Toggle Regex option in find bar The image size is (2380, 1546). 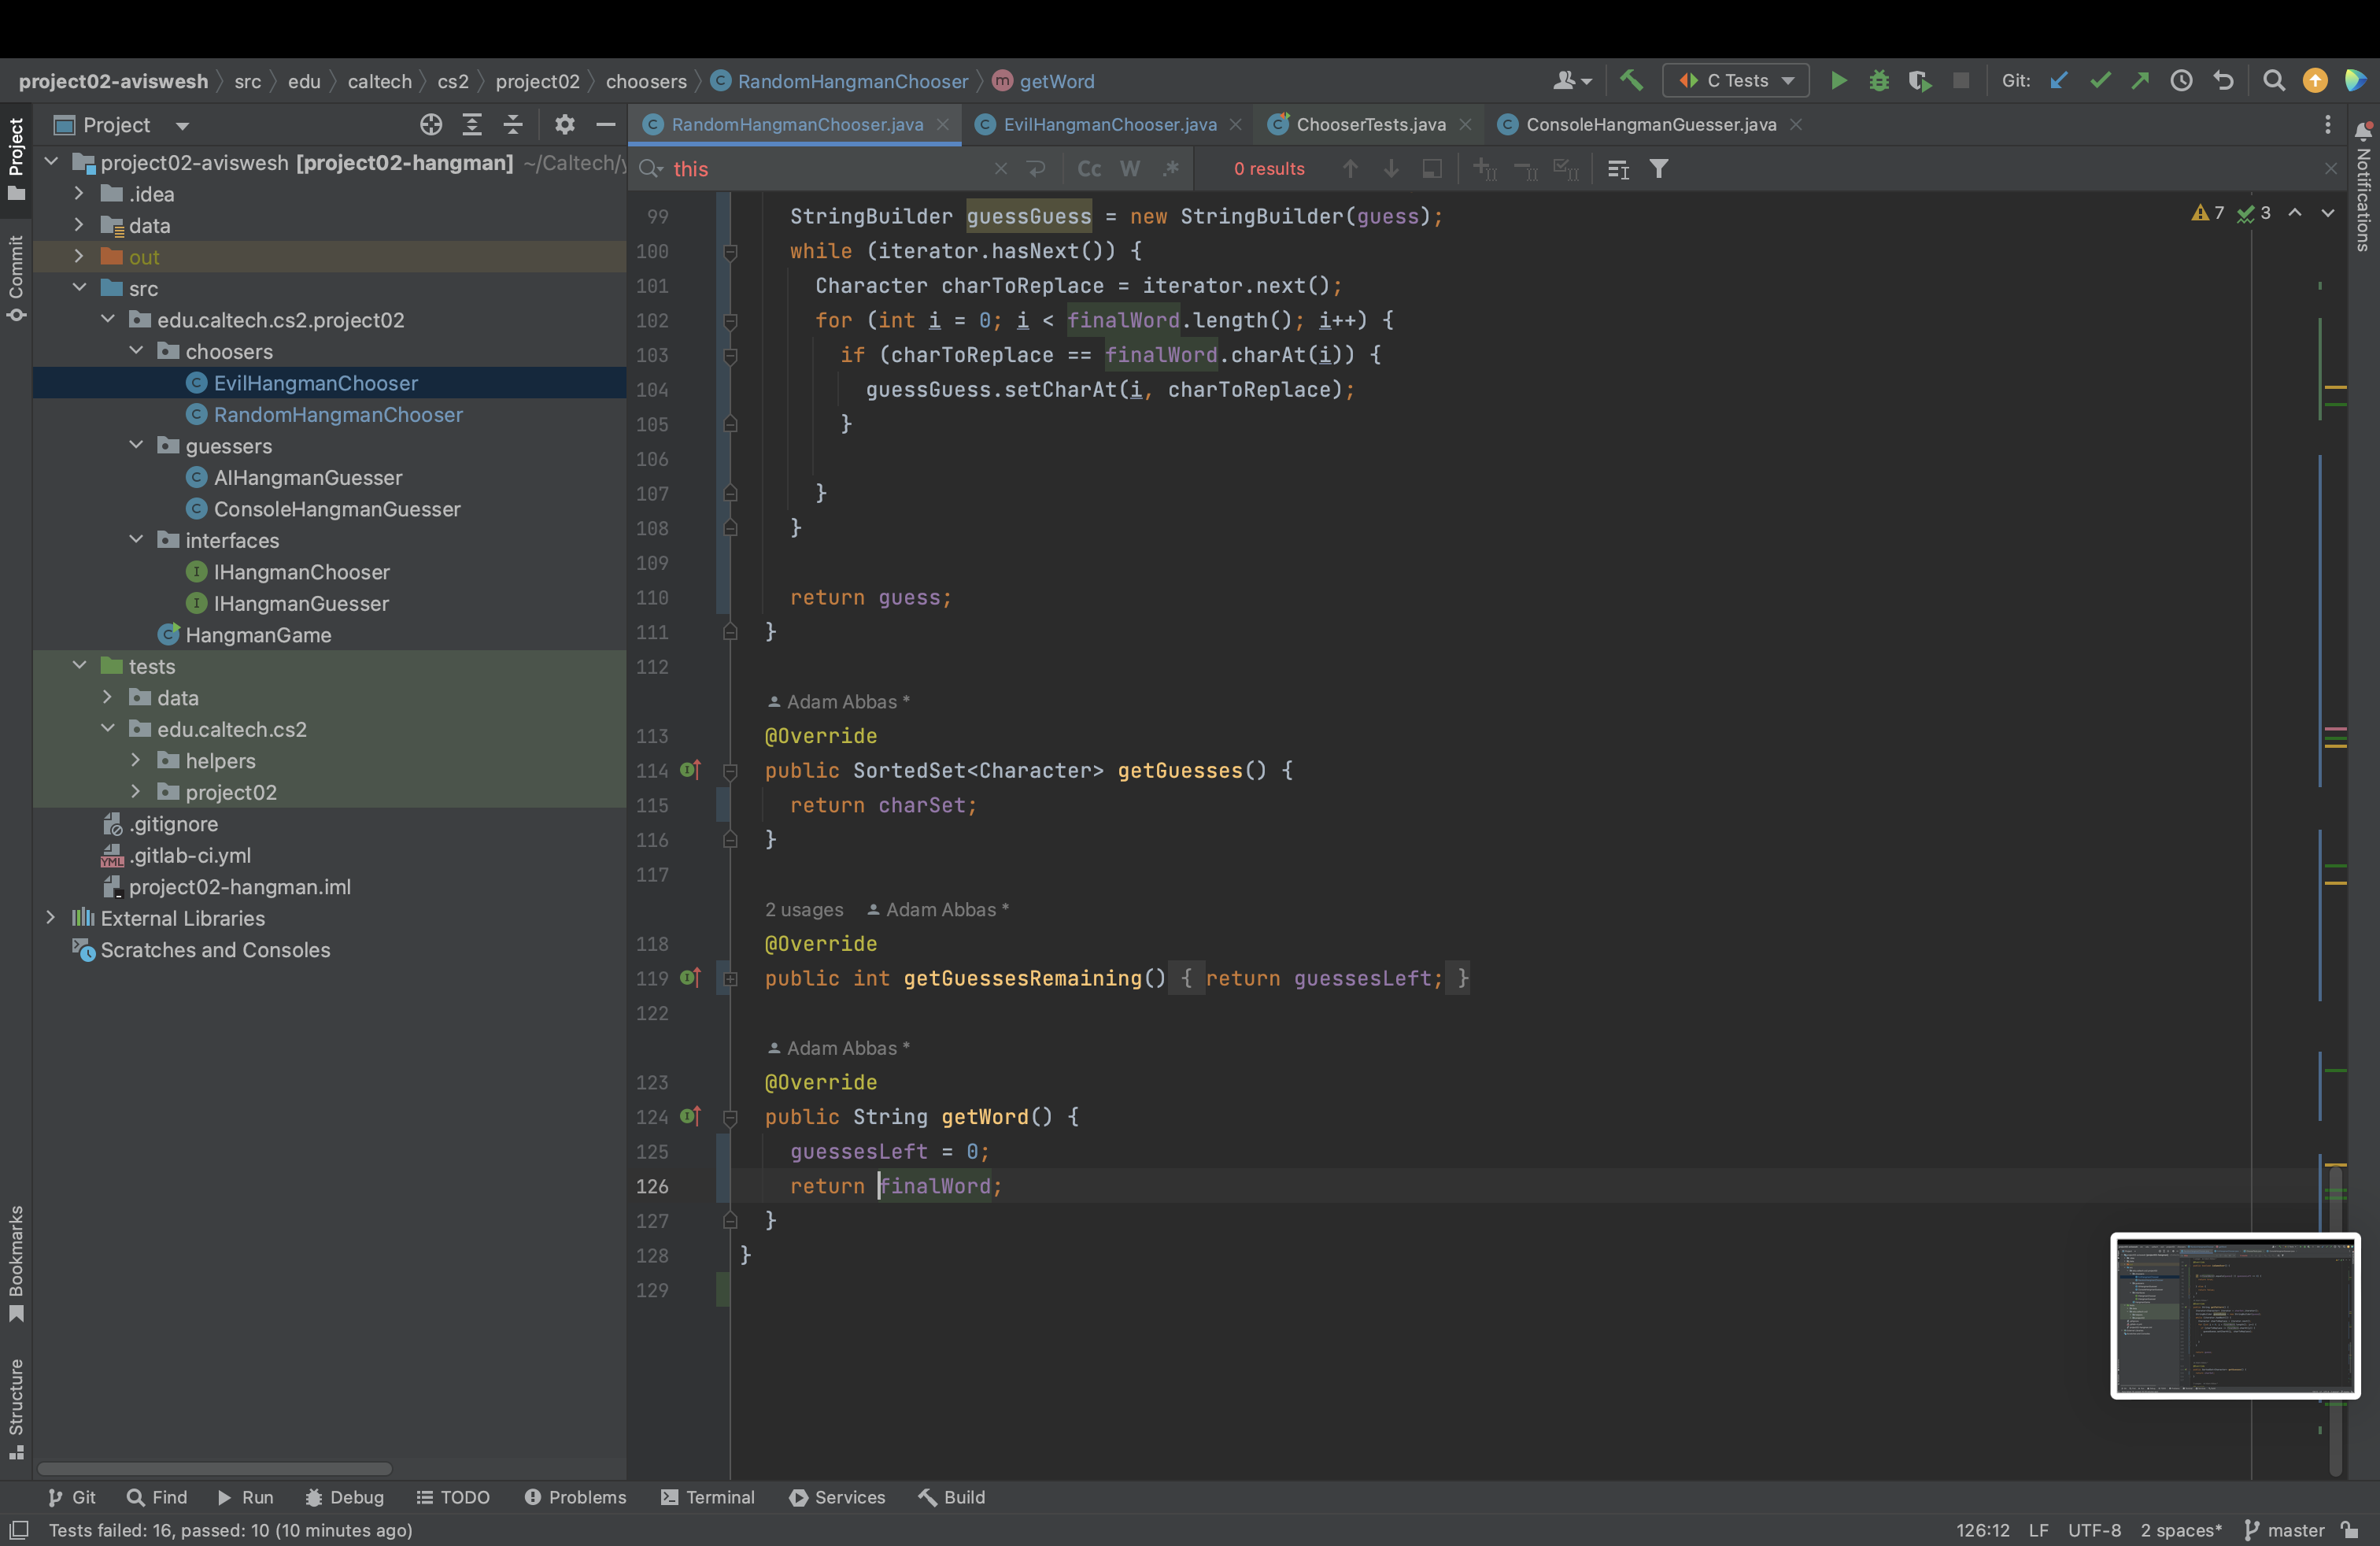pos(1170,169)
